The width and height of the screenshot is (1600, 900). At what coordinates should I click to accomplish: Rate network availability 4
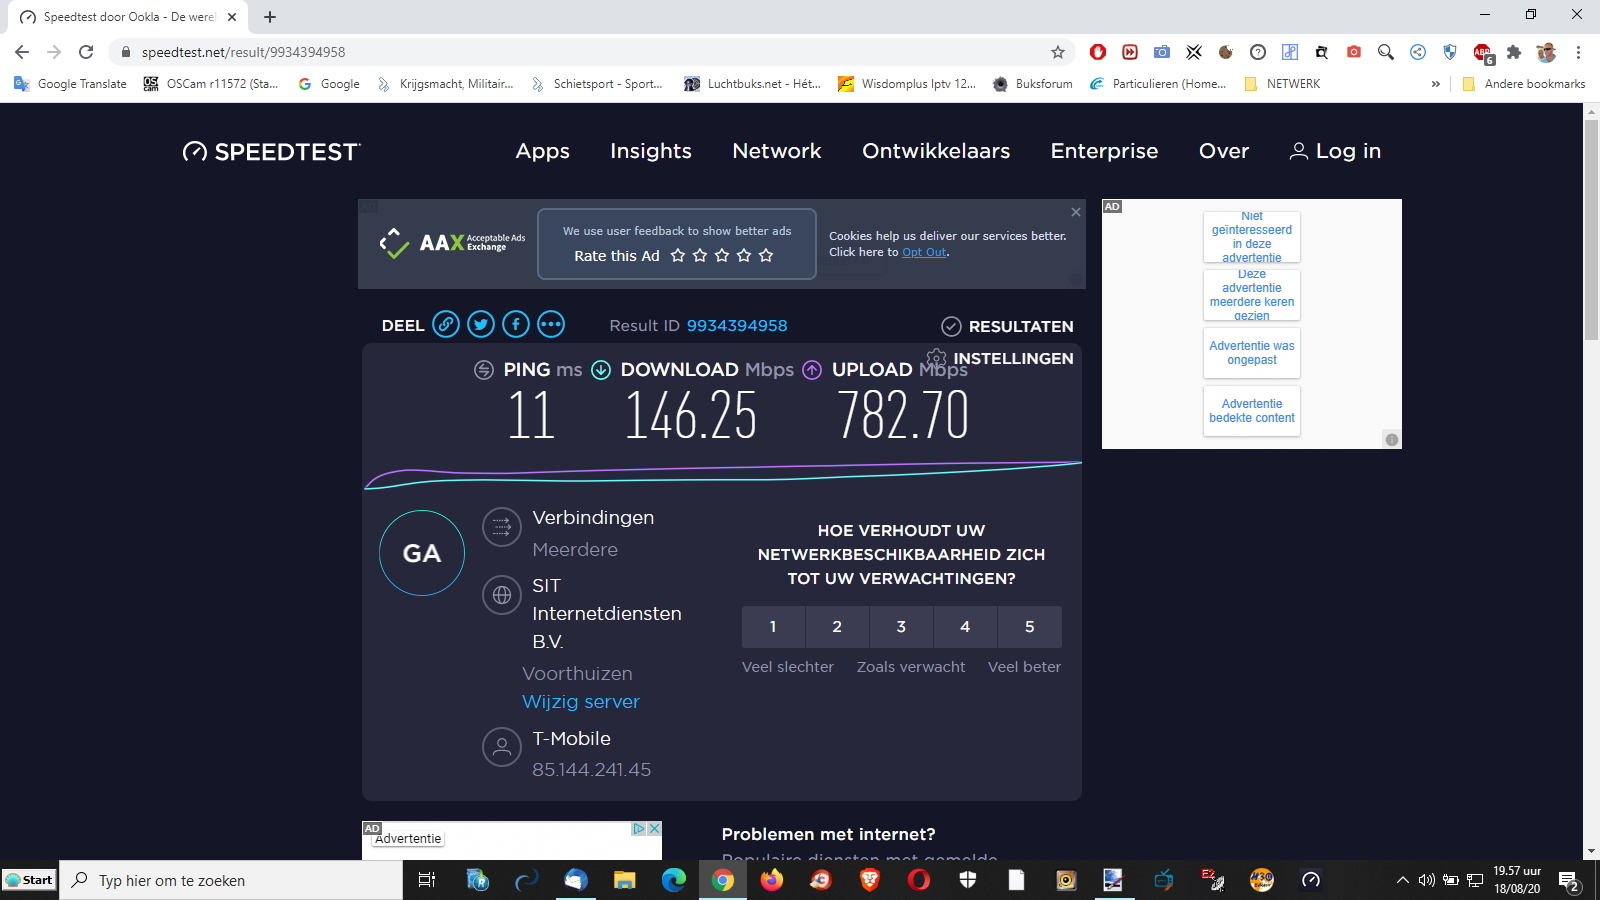click(x=965, y=627)
